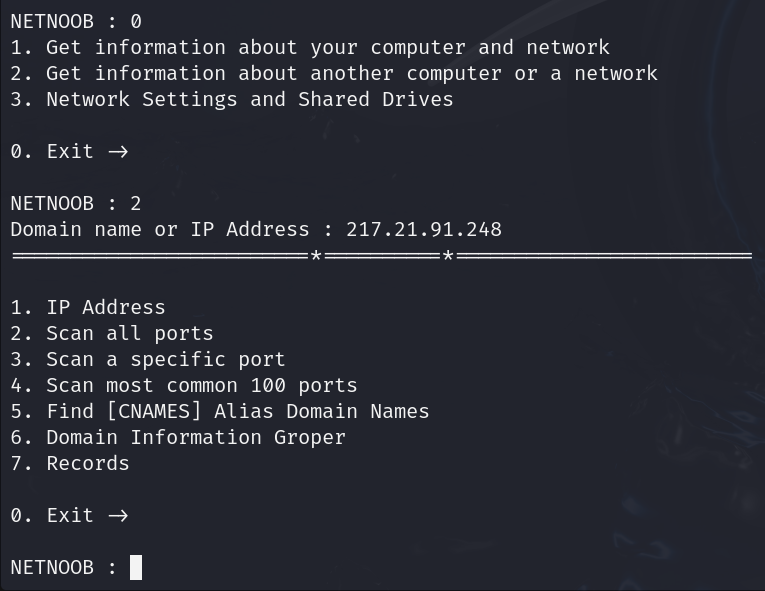
Task: Click the lower 'Exit' arrow symbol
Action: pyautogui.click(x=118, y=516)
